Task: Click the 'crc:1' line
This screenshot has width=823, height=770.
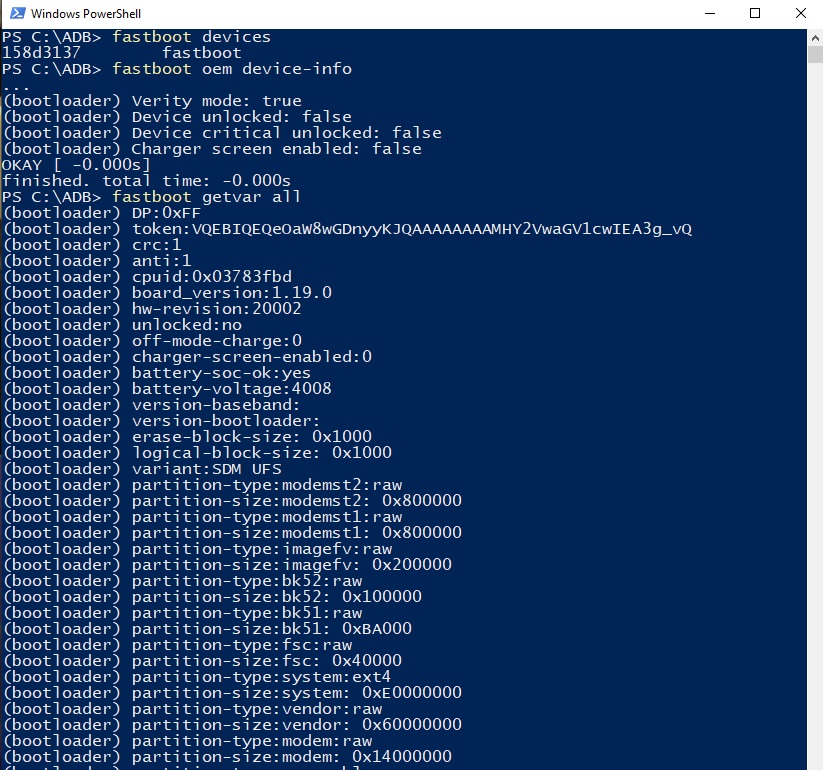Action: click(92, 245)
